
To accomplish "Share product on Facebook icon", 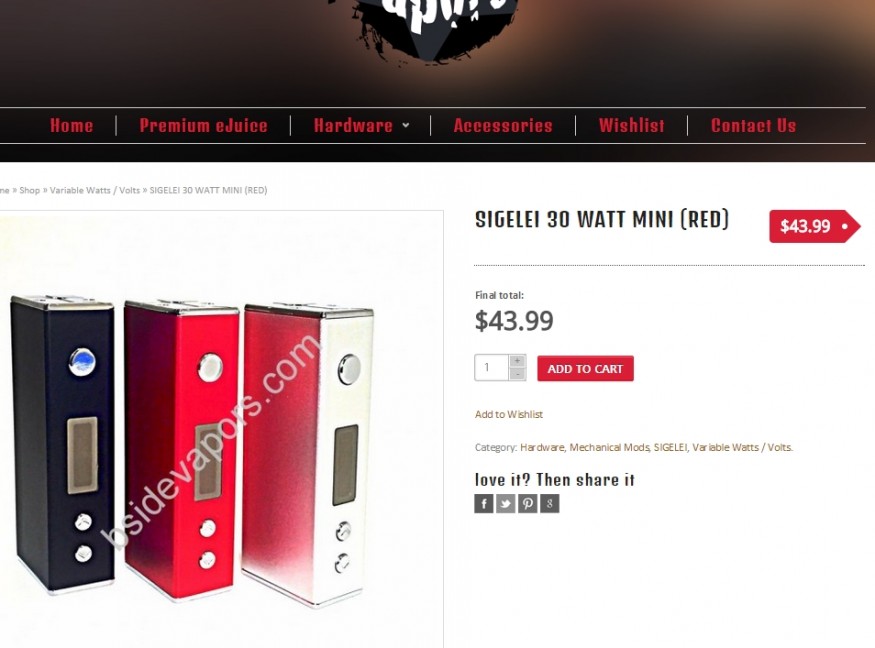I will 484,503.
